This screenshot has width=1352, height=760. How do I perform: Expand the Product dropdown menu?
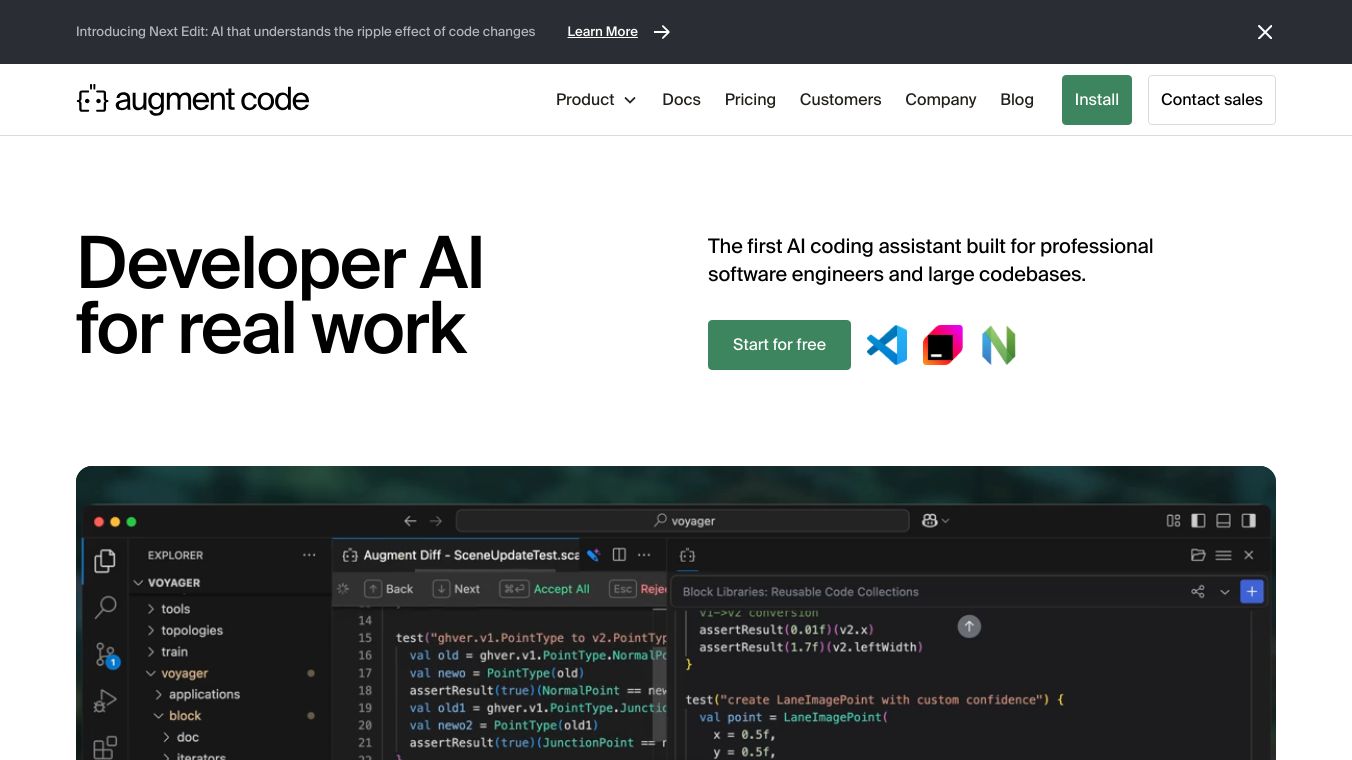(x=596, y=100)
